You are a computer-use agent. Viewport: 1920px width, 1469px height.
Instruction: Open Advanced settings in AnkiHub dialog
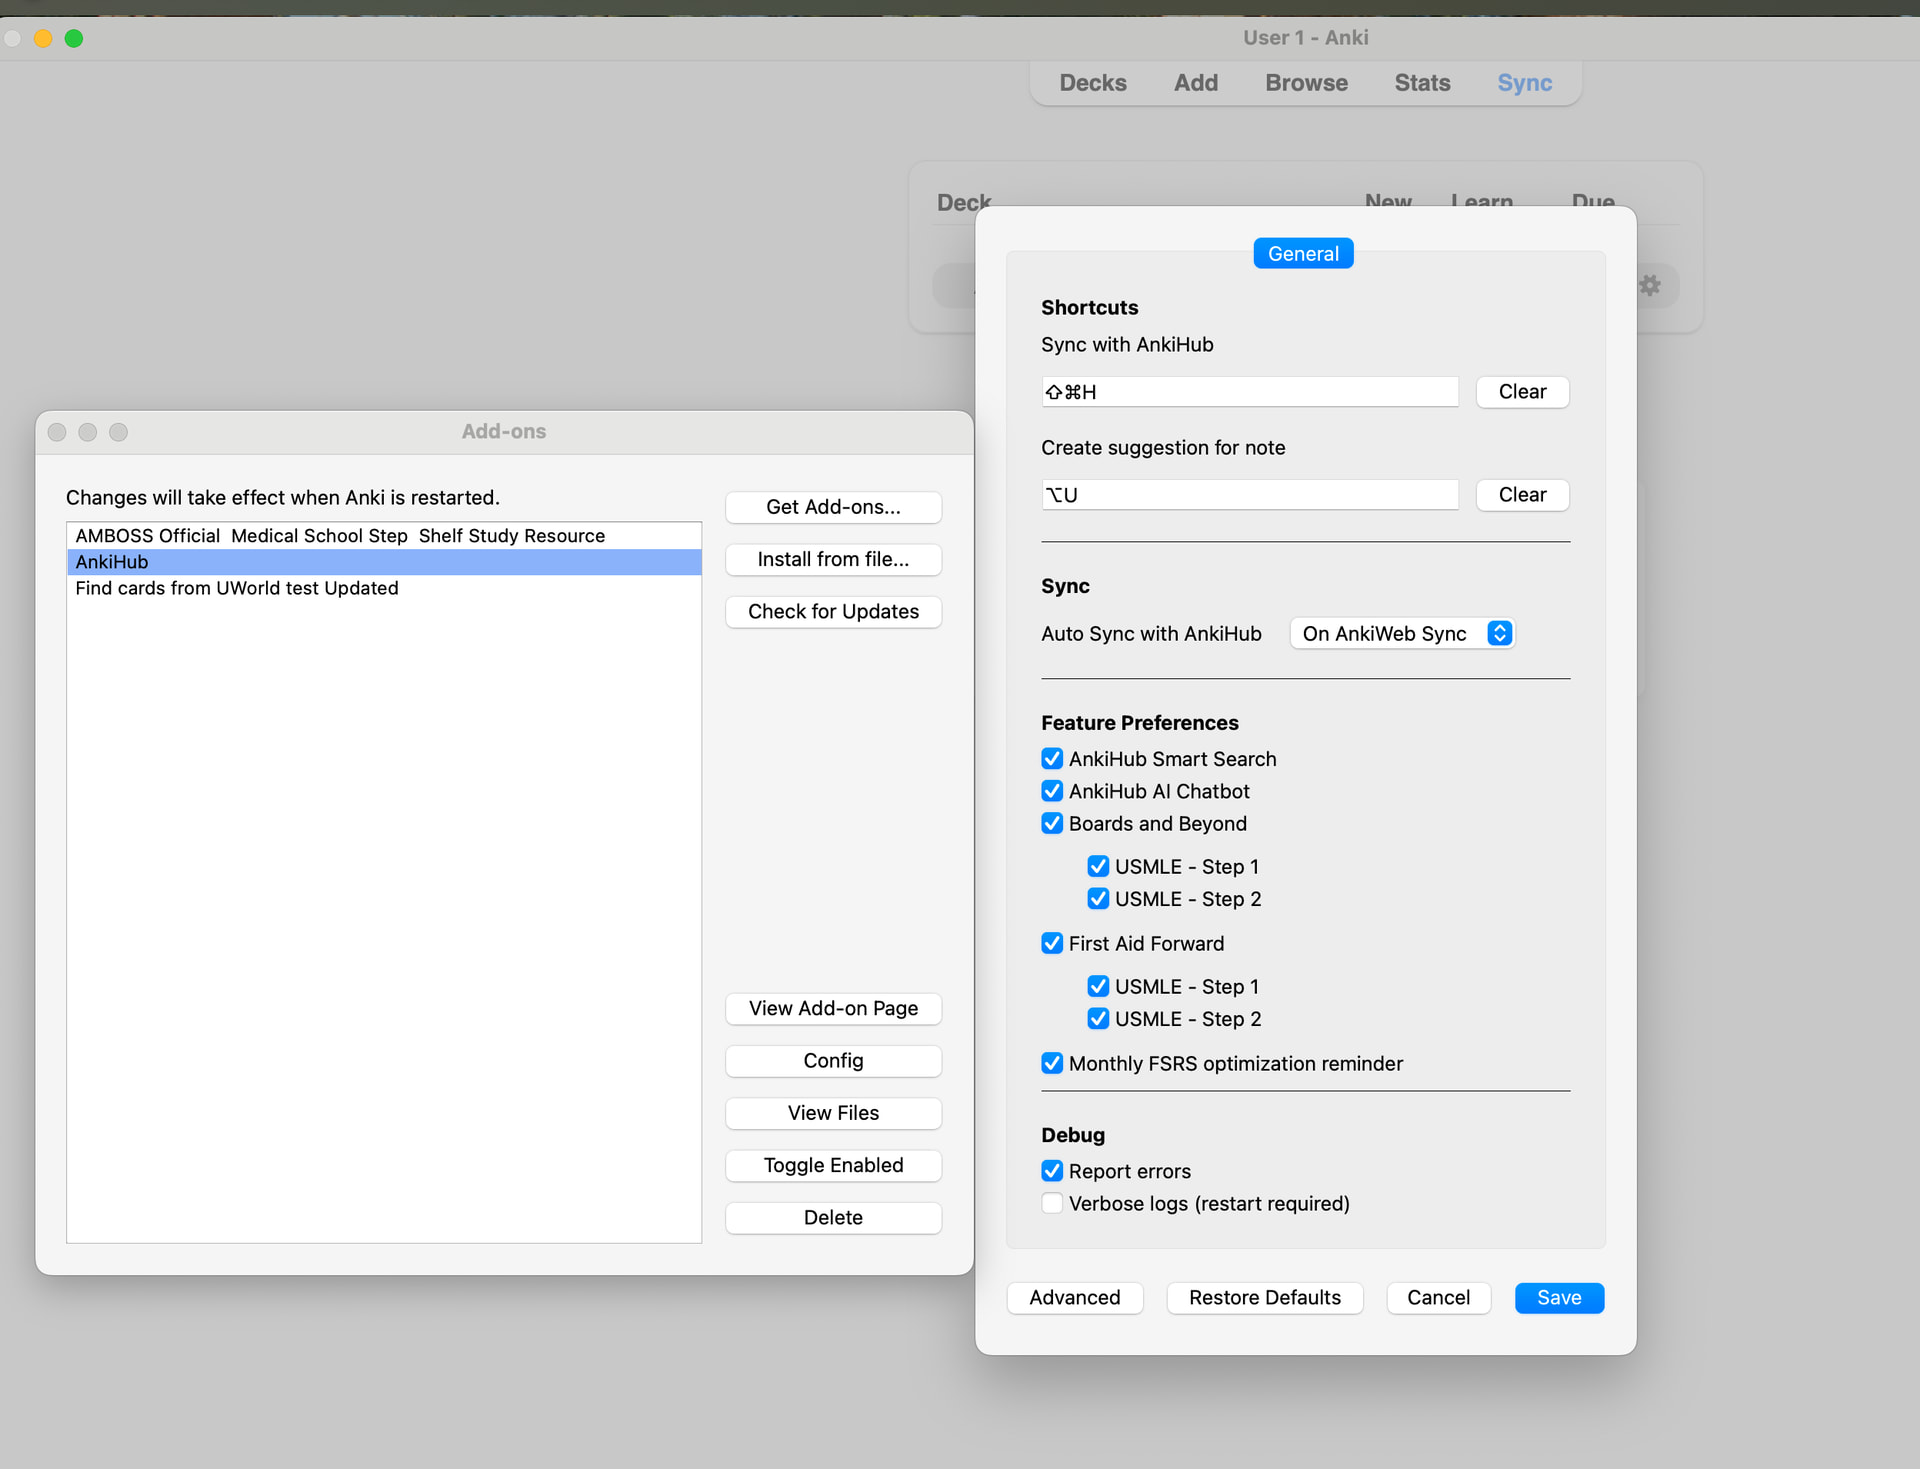click(1075, 1298)
